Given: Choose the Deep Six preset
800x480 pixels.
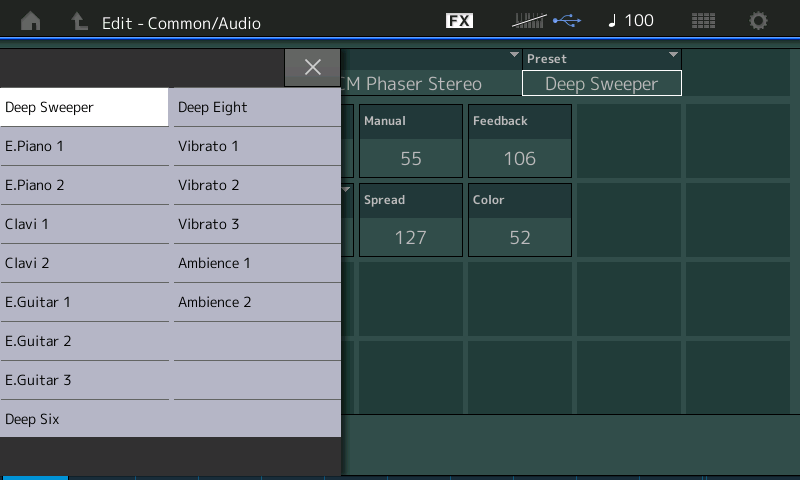Looking at the screenshot, I should tap(85, 419).
